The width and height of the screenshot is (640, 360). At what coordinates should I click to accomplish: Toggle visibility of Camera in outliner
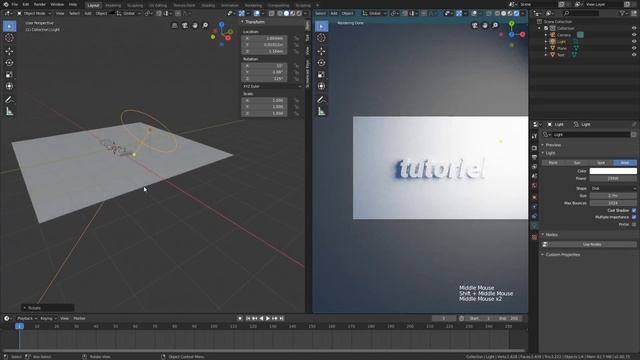[x=634, y=35]
